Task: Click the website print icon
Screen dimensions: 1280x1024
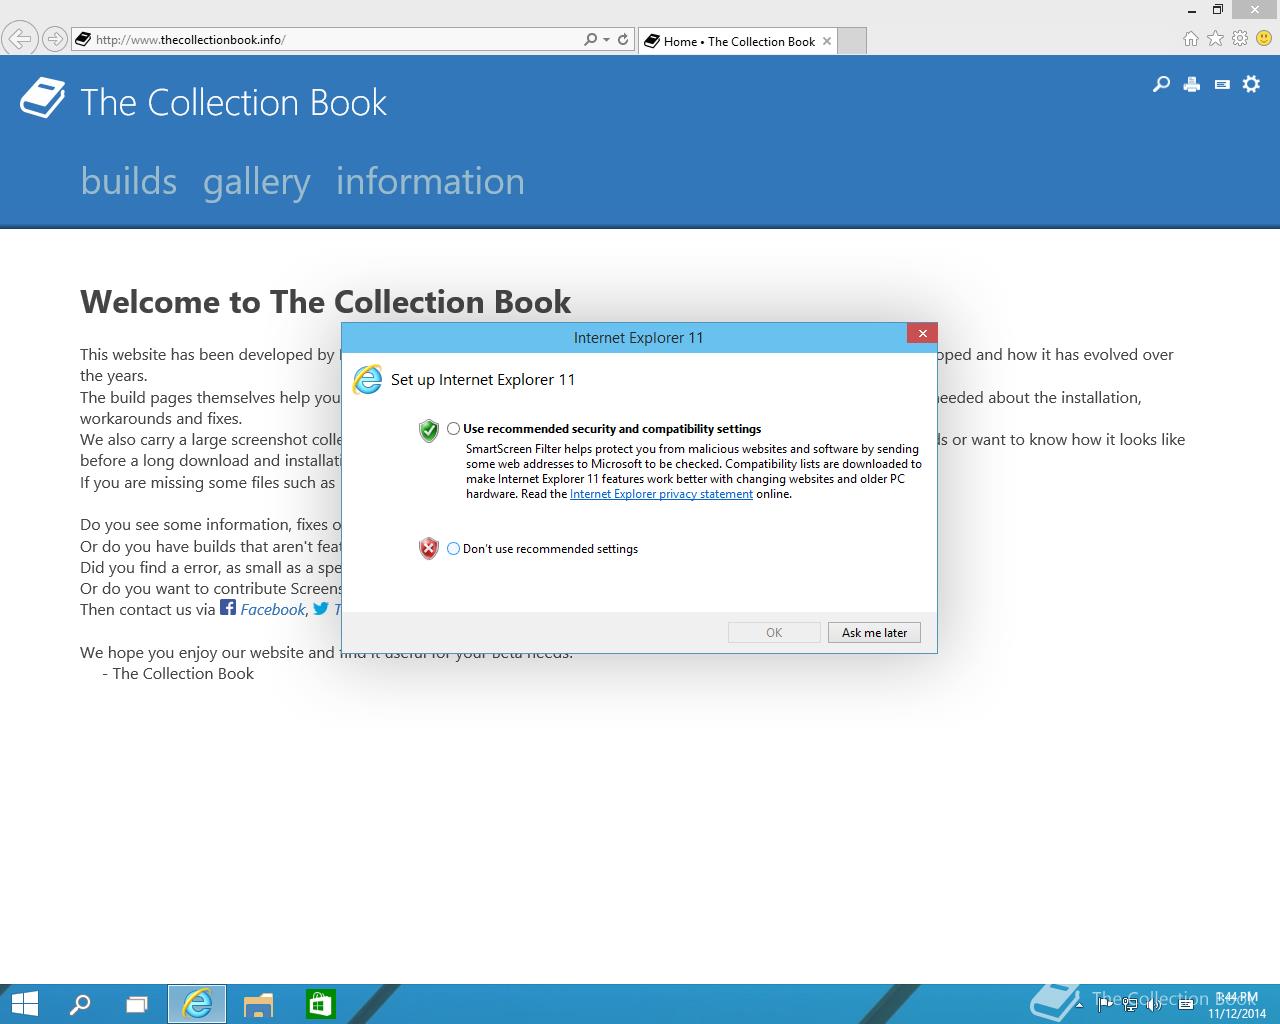Action: pos(1191,84)
